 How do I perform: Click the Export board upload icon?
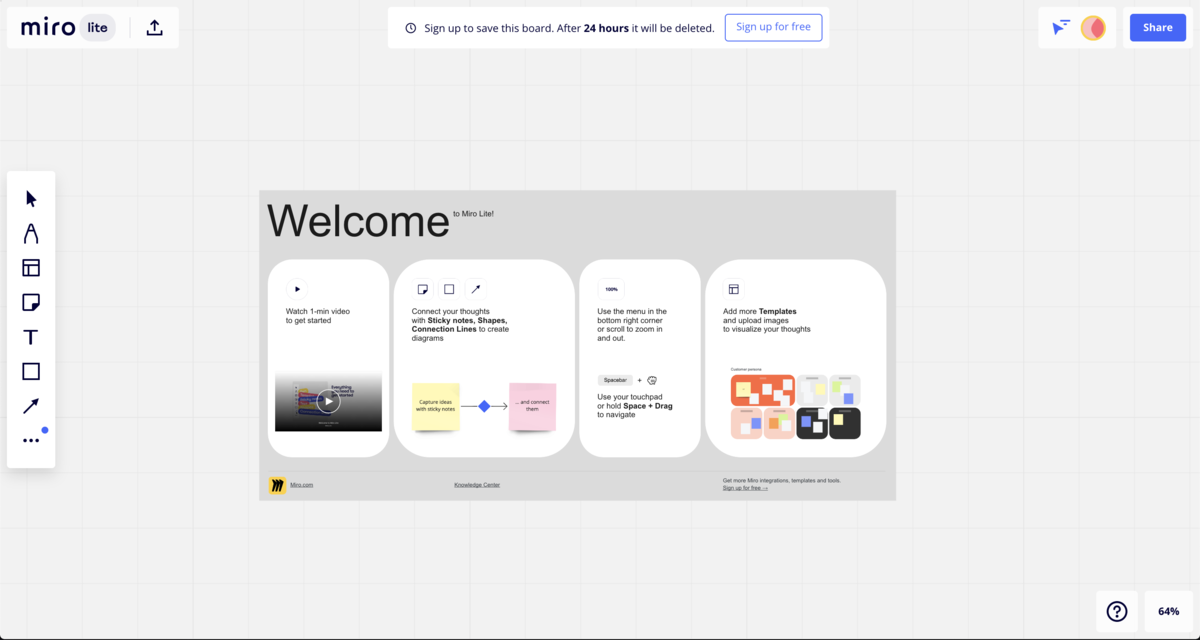(x=154, y=28)
